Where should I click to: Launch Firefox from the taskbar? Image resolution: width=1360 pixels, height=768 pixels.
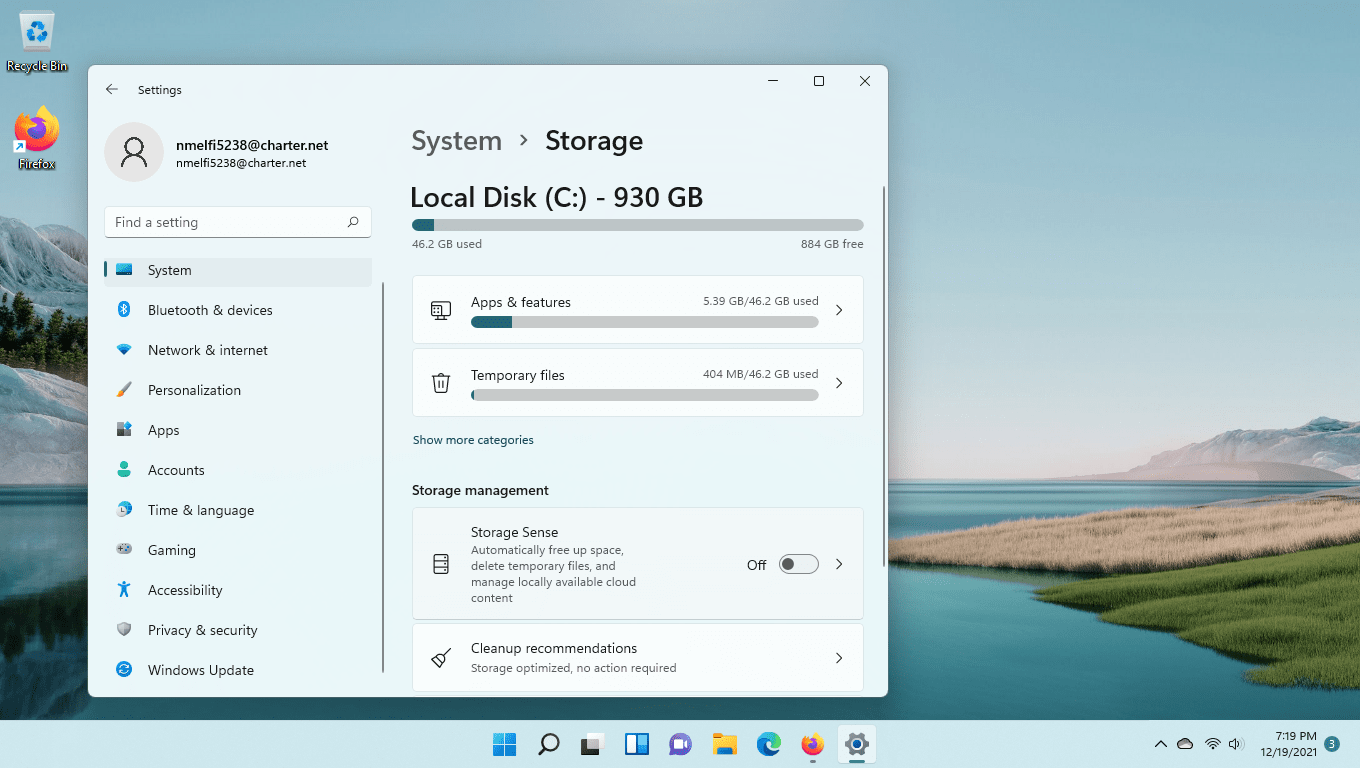point(813,744)
